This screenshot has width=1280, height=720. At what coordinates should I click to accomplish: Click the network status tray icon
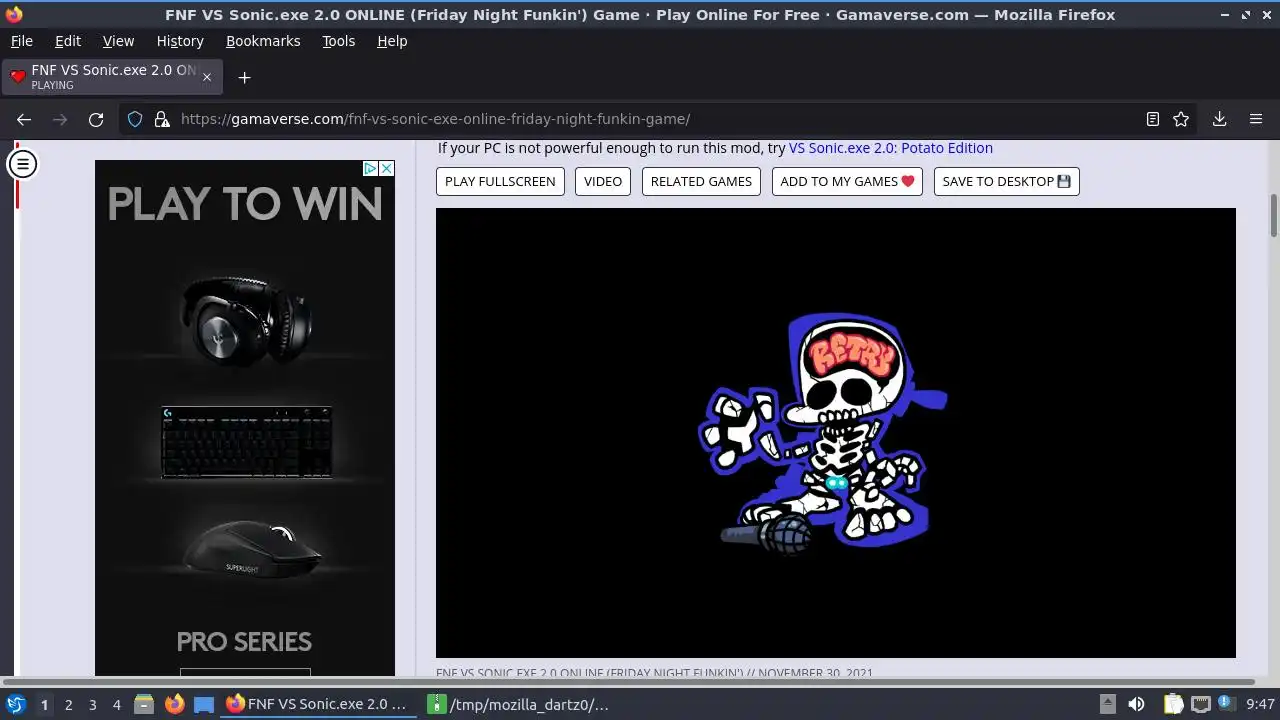pos(1201,704)
